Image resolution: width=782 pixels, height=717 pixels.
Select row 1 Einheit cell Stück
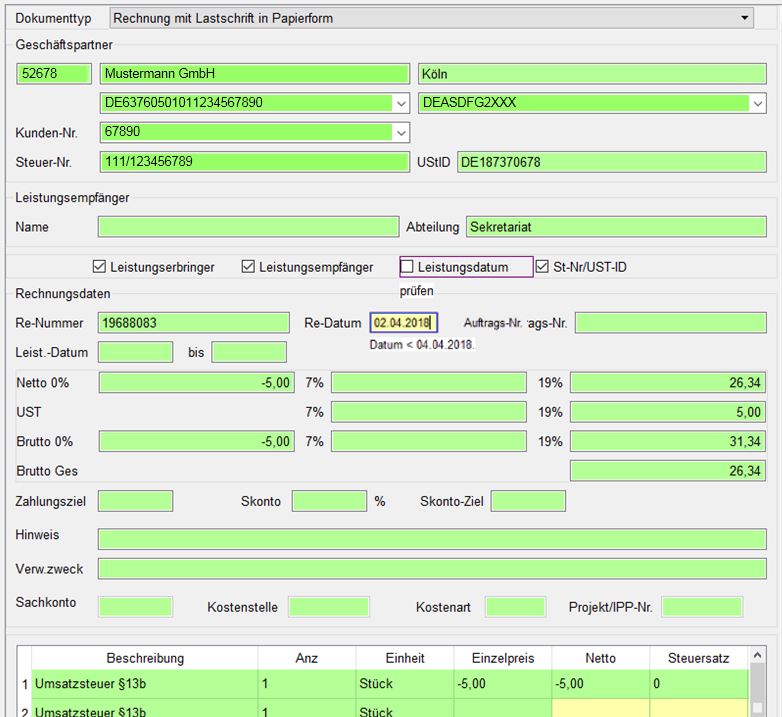coord(405,684)
